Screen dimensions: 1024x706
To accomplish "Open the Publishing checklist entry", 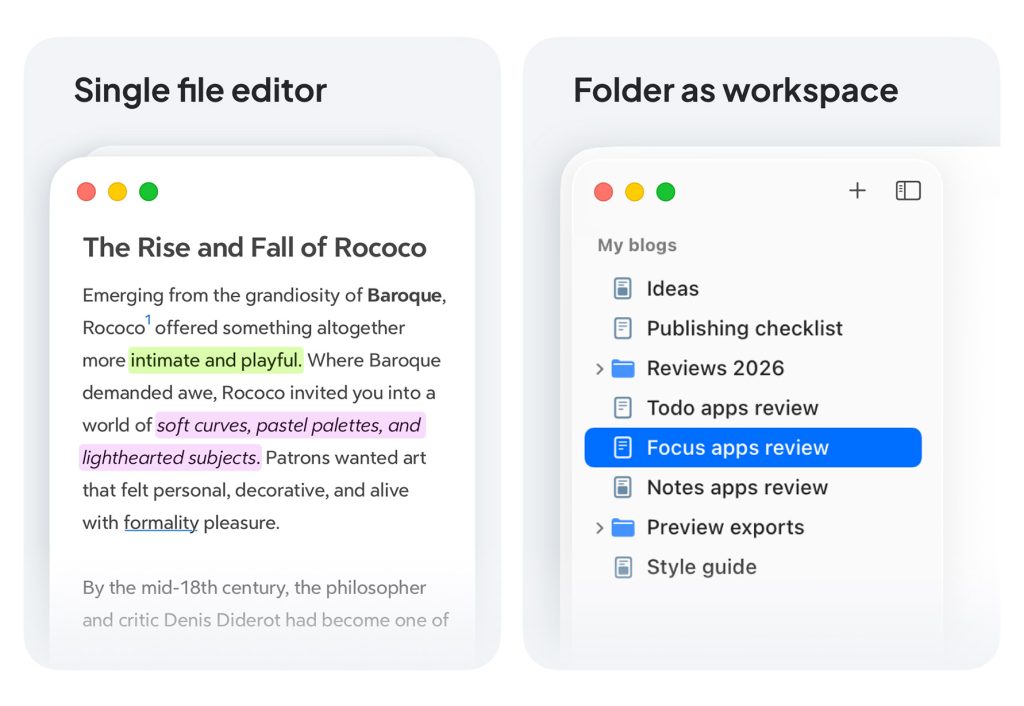I will 744,328.
